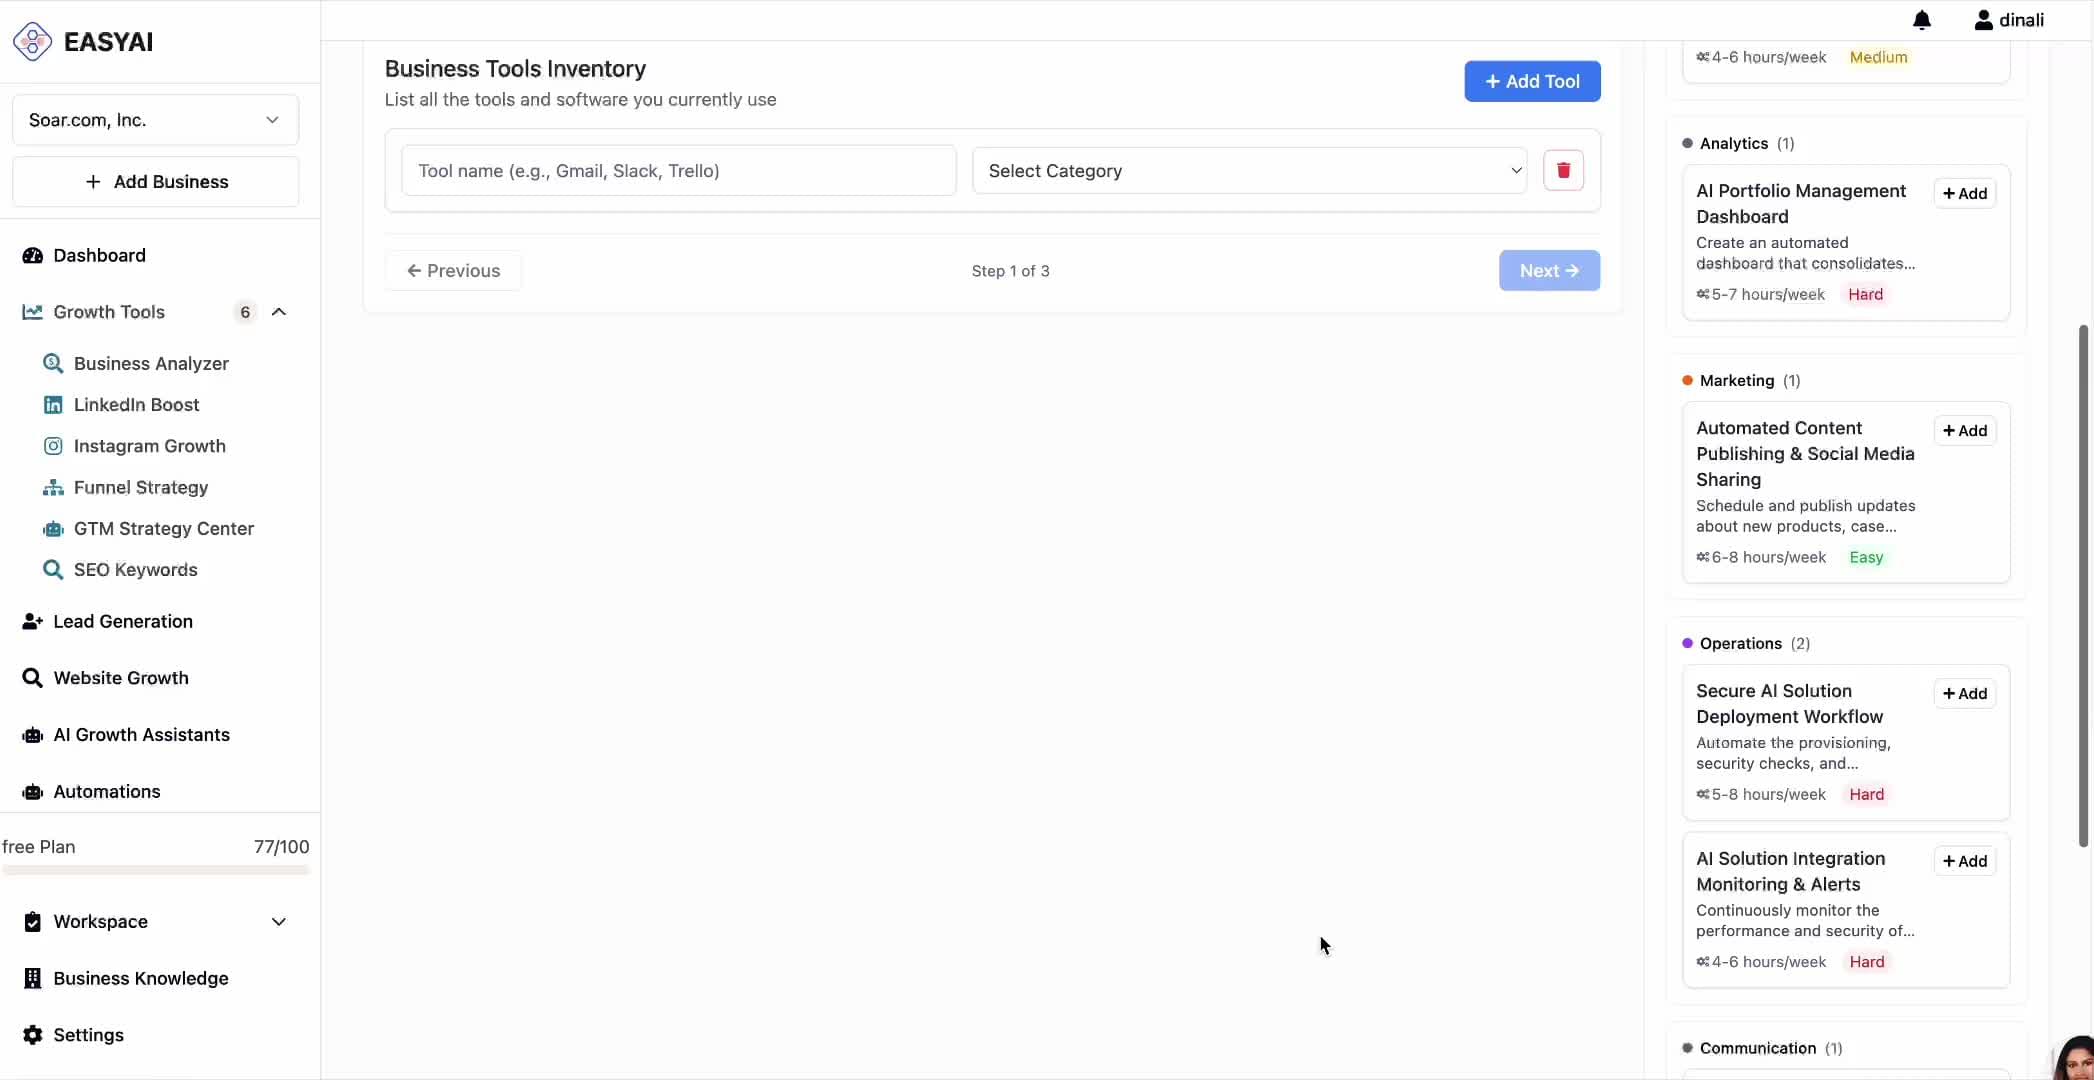
Task: Click the SEO Keywords search icon
Action: click(53, 570)
